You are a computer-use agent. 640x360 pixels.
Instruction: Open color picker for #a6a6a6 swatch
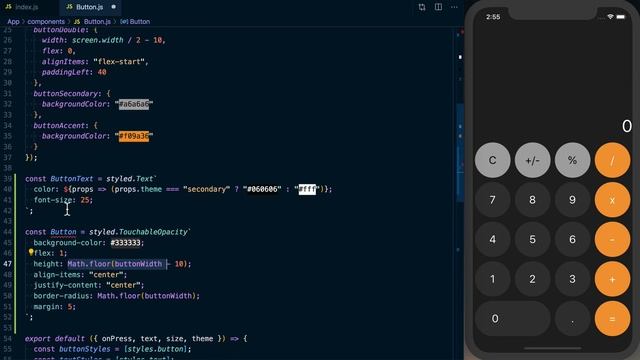(134, 104)
